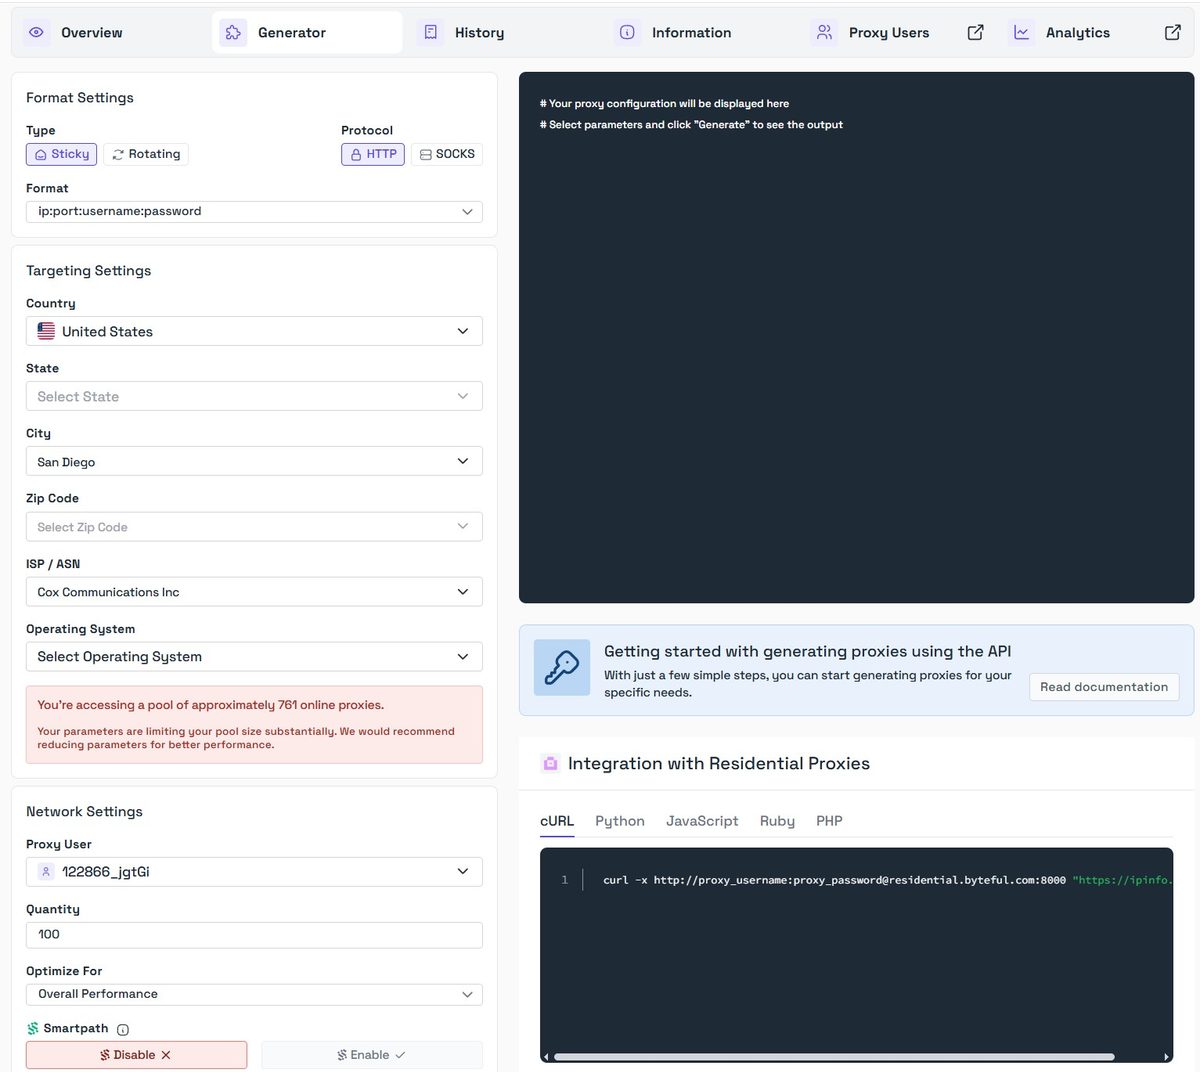The height and width of the screenshot is (1072, 1200).
Task: Select the cURL code tab
Action: 557,821
